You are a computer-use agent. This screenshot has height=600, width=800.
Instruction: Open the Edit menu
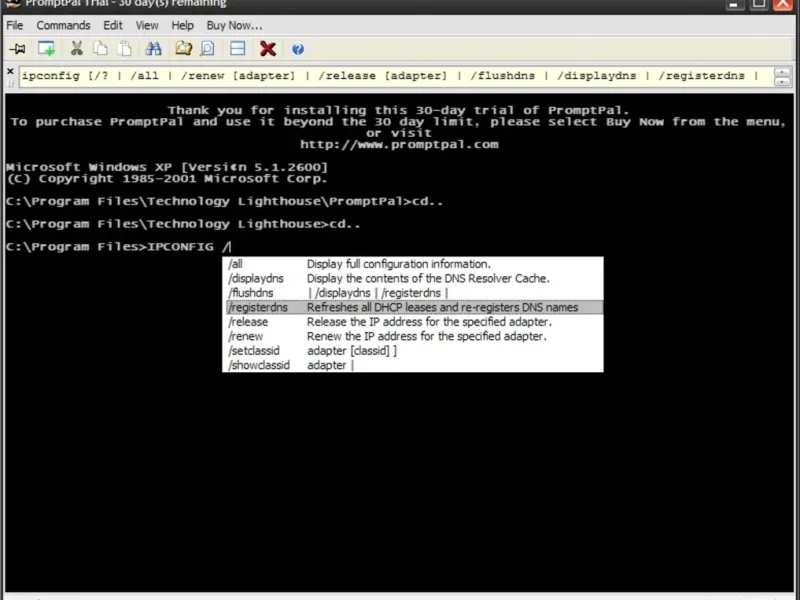113,26
